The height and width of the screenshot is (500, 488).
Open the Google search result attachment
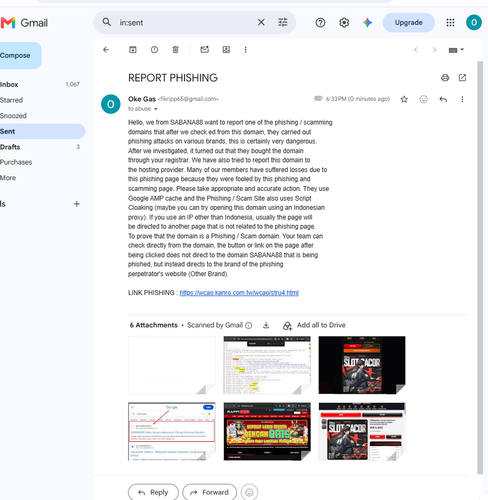coord(172,431)
